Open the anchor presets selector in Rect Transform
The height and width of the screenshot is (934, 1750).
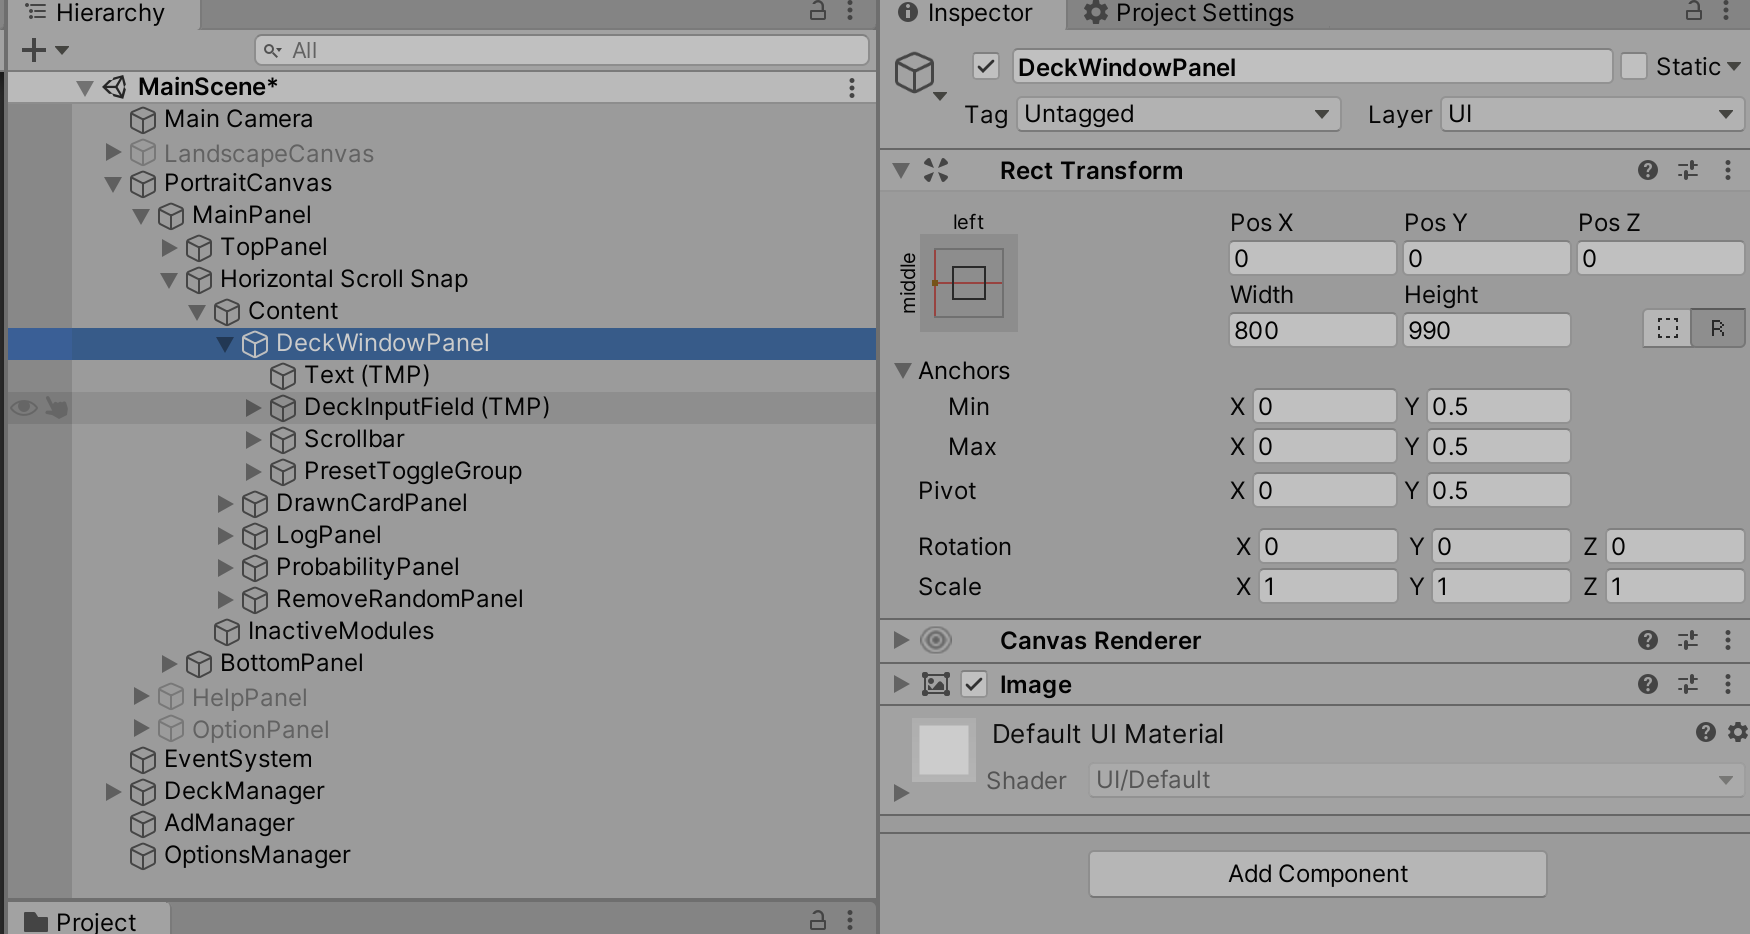coord(967,283)
